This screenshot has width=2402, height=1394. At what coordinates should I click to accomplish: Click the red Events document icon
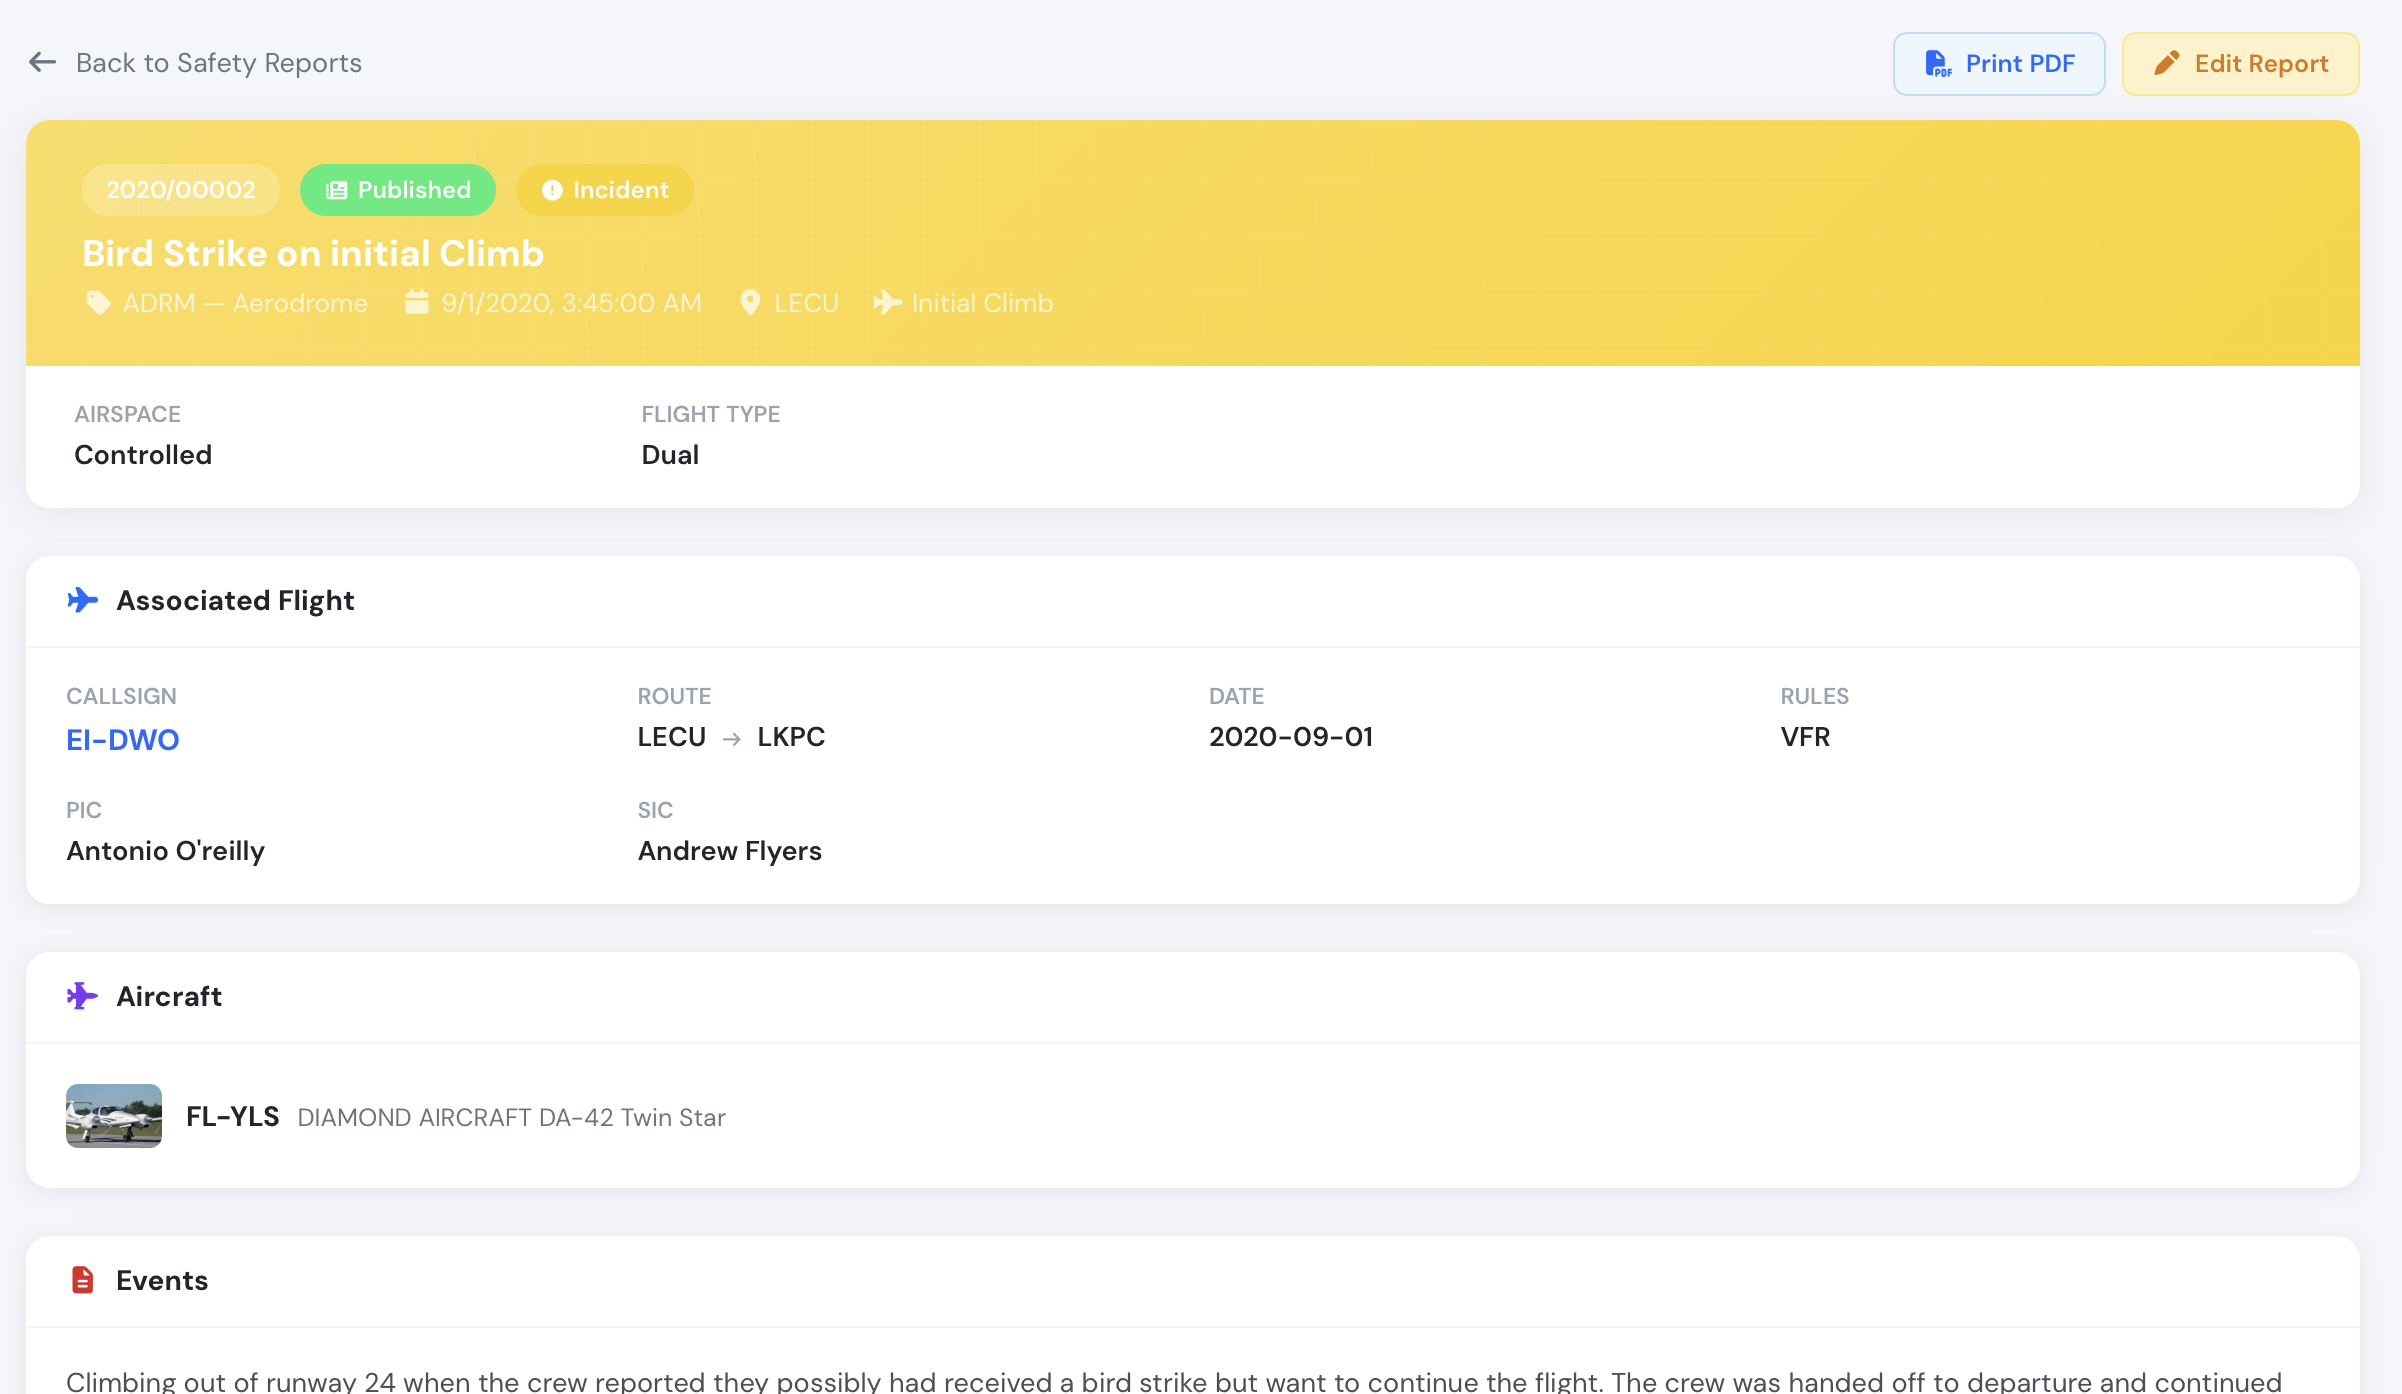83,1280
